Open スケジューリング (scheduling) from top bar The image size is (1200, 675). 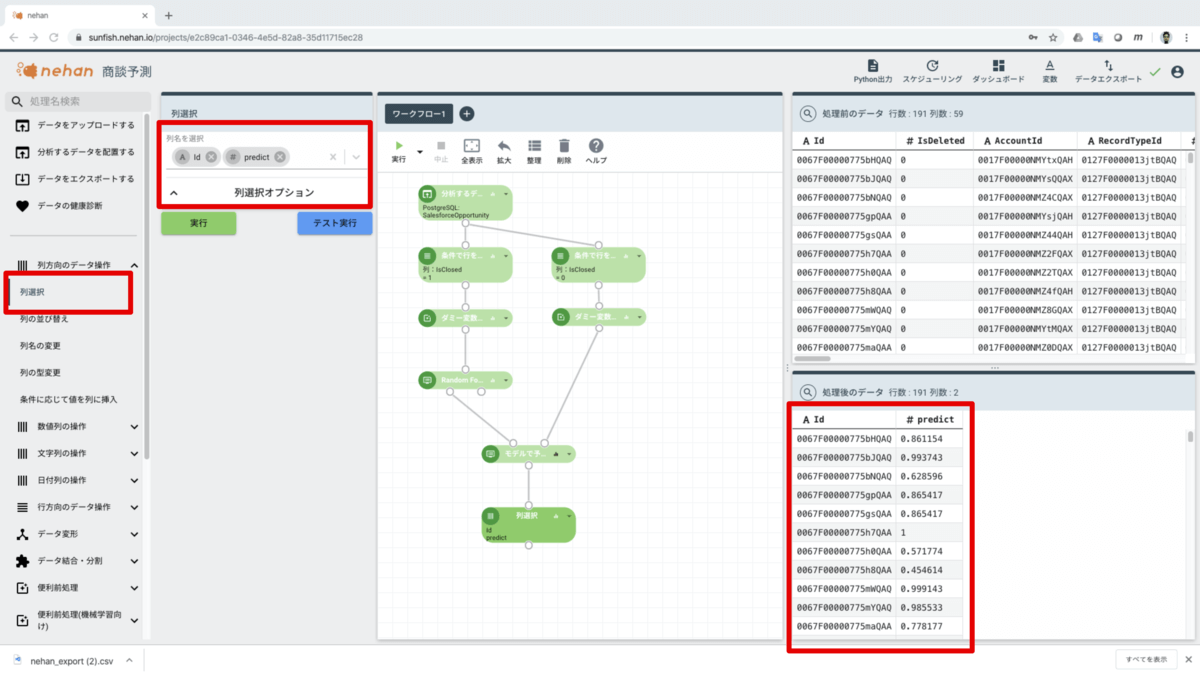click(x=932, y=65)
